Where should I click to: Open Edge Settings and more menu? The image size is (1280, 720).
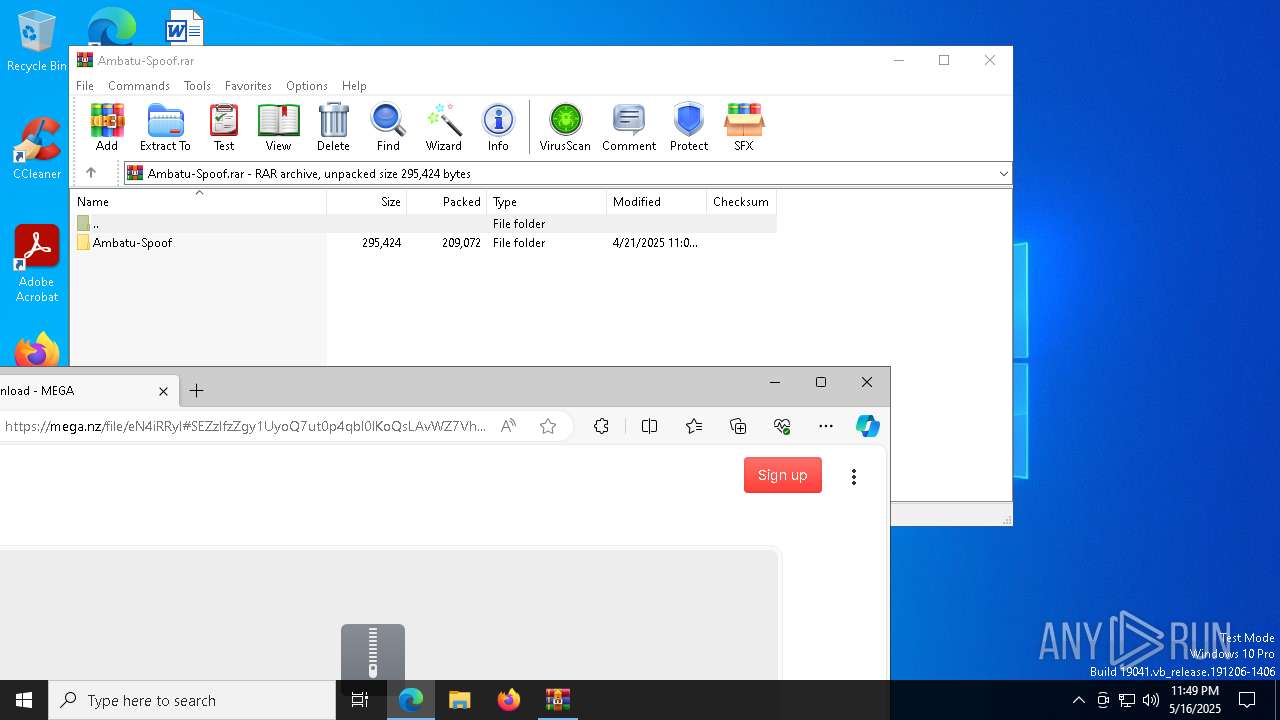[x=826, y=426]
